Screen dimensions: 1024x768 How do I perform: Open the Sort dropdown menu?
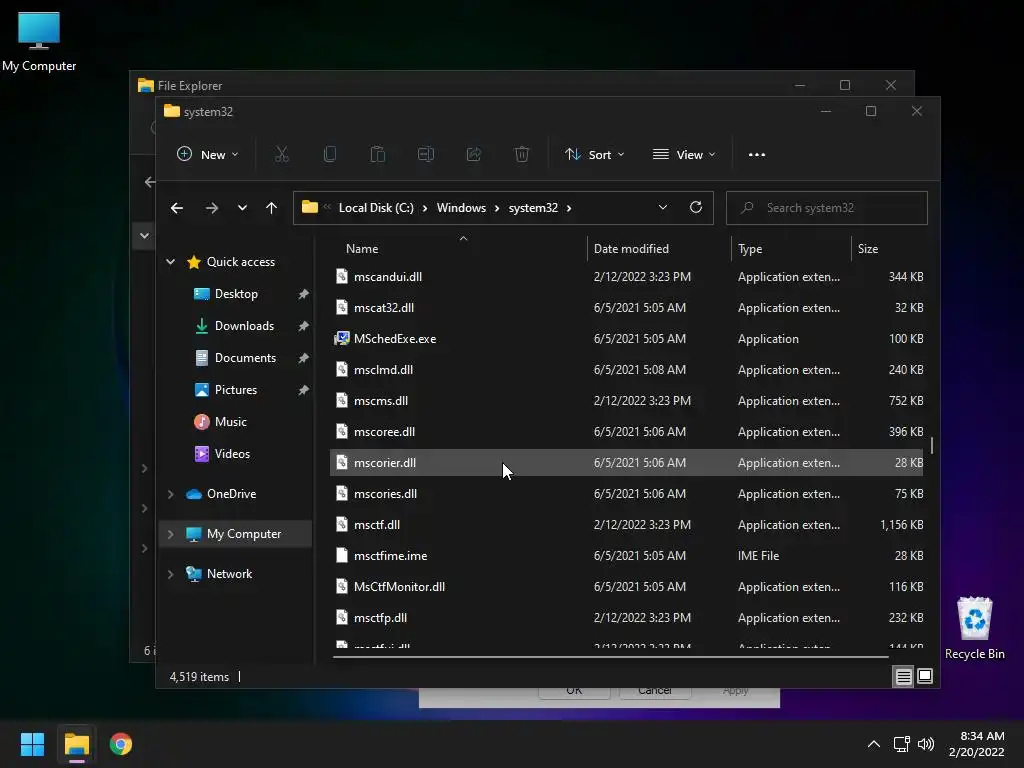(x=595, y=155)
